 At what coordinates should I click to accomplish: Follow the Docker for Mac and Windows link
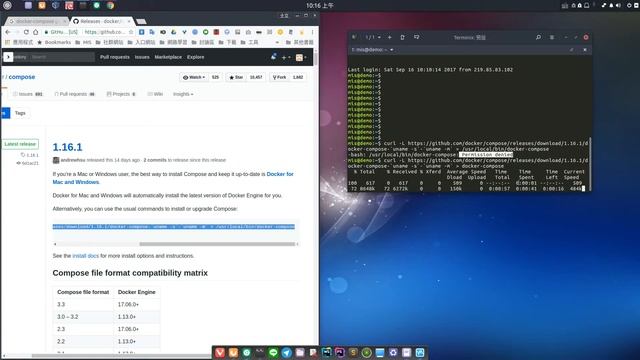point(173,178)
